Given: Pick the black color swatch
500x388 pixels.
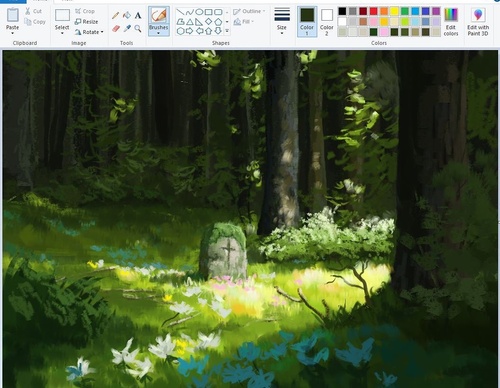Looking at the screenshot, I should point(342,11).
